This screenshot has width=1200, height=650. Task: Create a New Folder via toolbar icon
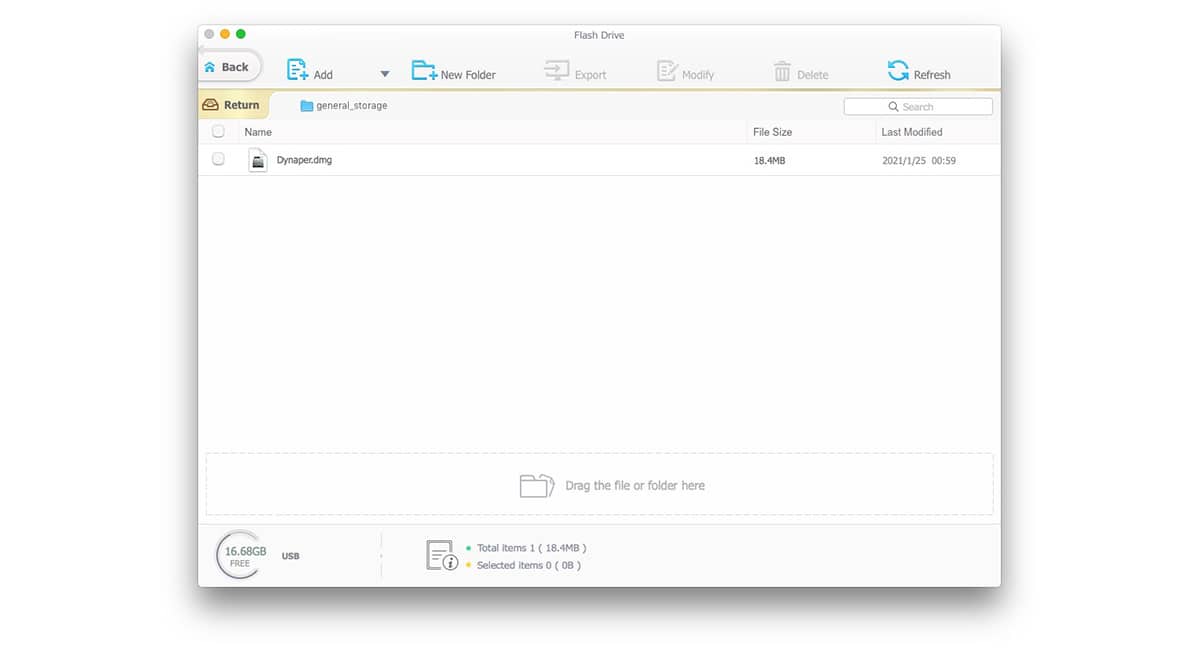point(424,71)
